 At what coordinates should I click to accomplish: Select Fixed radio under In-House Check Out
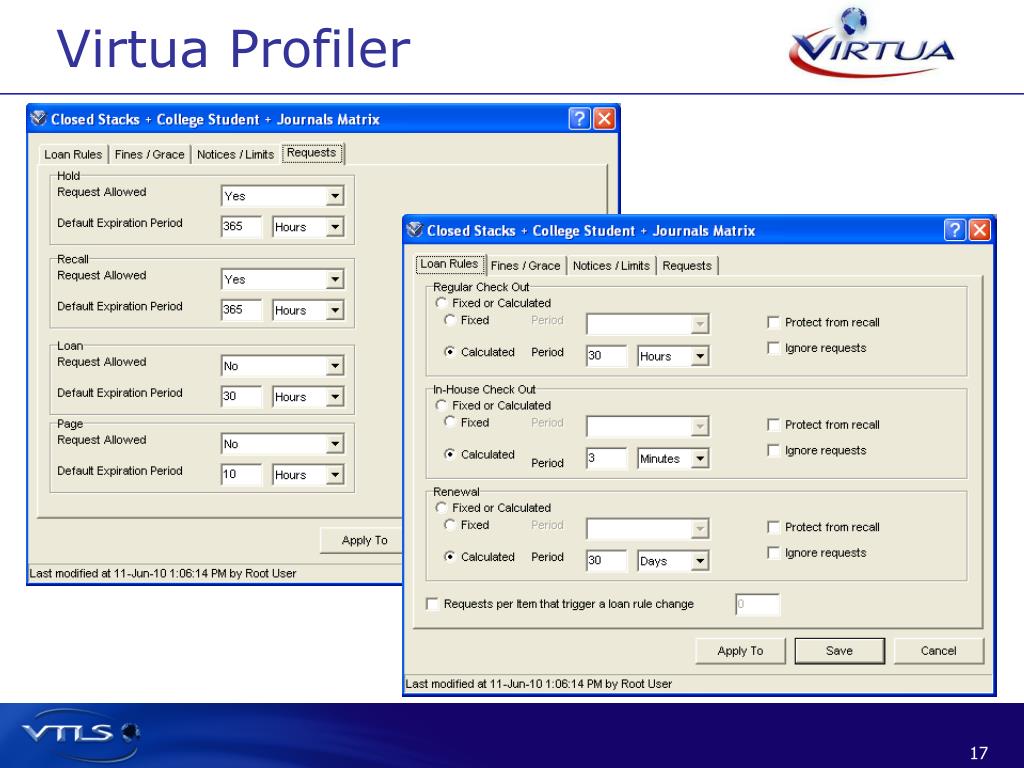(449, 422)
